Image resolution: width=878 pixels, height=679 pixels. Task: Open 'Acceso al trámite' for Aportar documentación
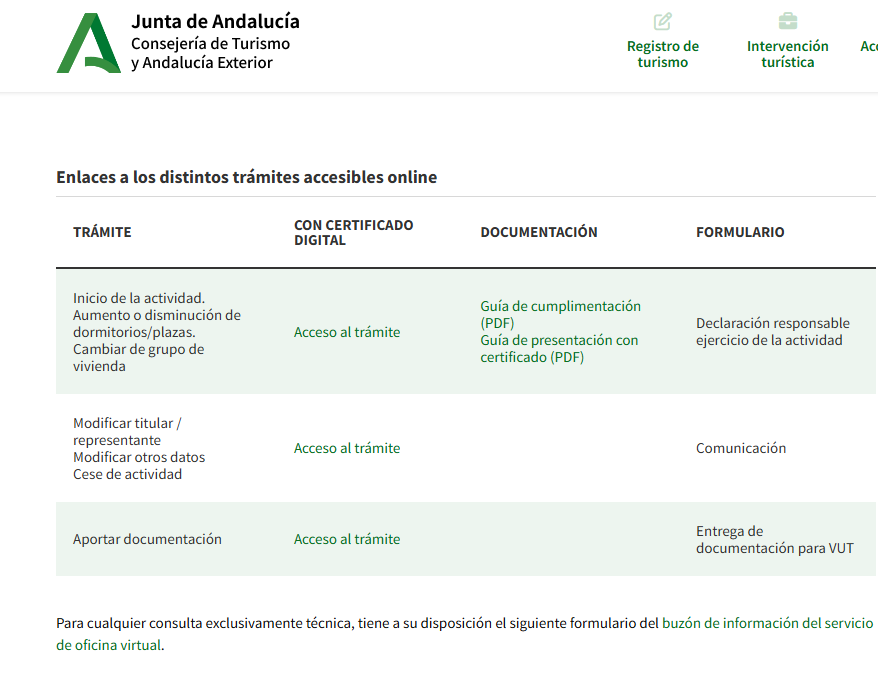click(346, 539)
